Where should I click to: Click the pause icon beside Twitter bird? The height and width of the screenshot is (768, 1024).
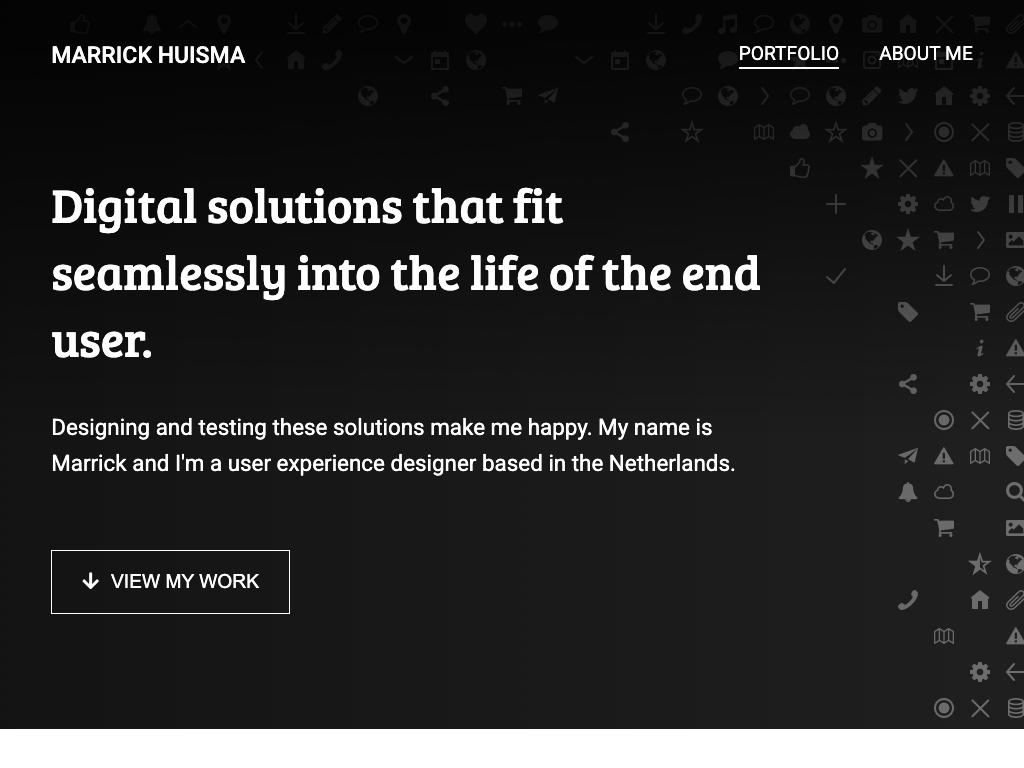1015,204
